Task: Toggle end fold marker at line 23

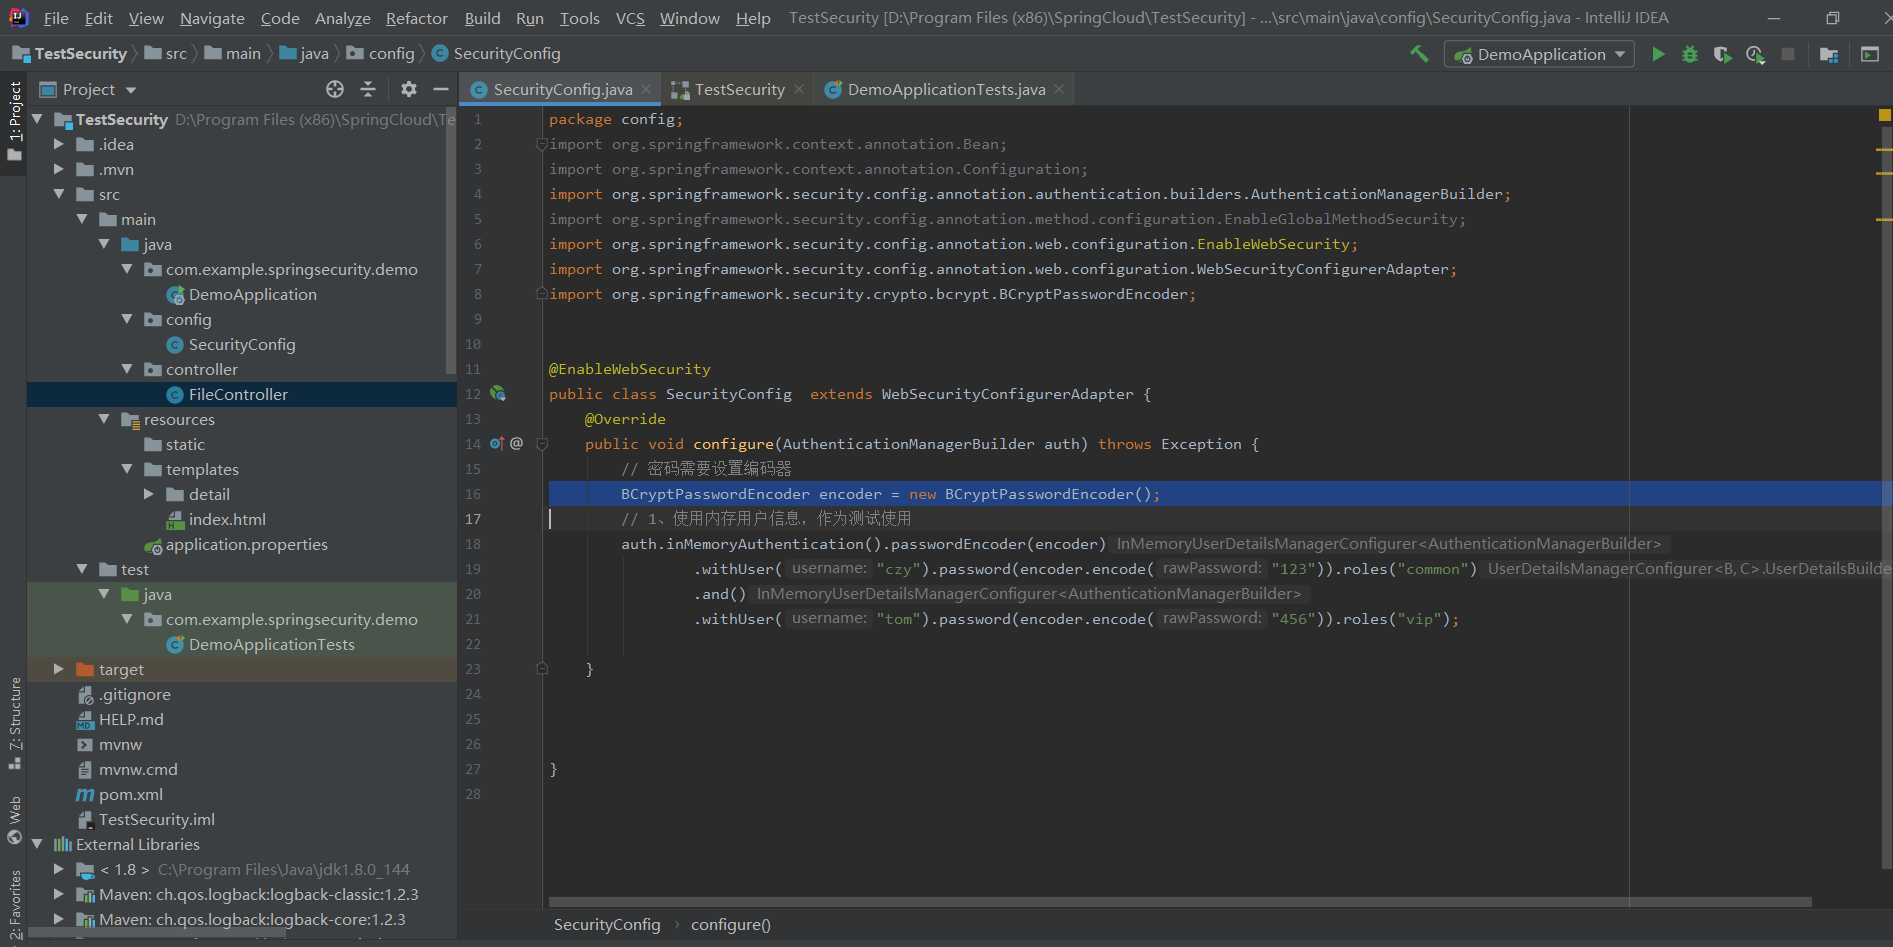Action: click(x=542, y=669)
